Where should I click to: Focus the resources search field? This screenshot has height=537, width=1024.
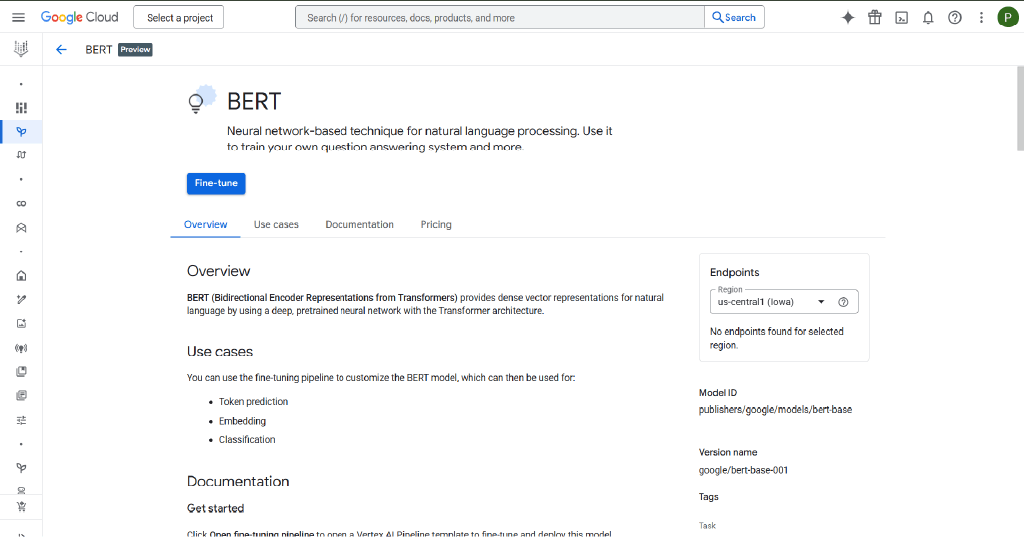click(x=500, y=18)
